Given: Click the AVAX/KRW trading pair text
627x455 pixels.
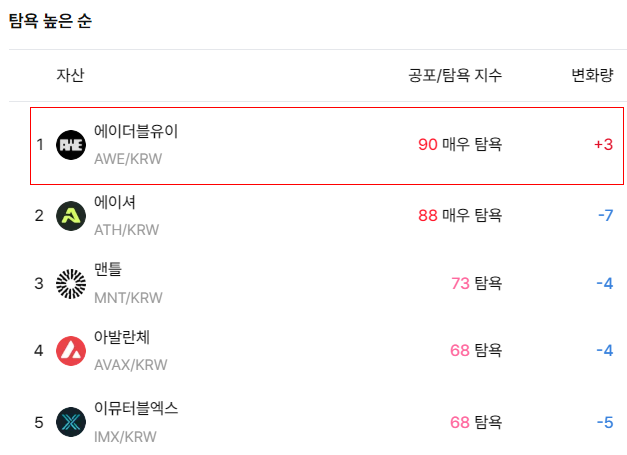Looking at the screenshot, I should (131, 365).
